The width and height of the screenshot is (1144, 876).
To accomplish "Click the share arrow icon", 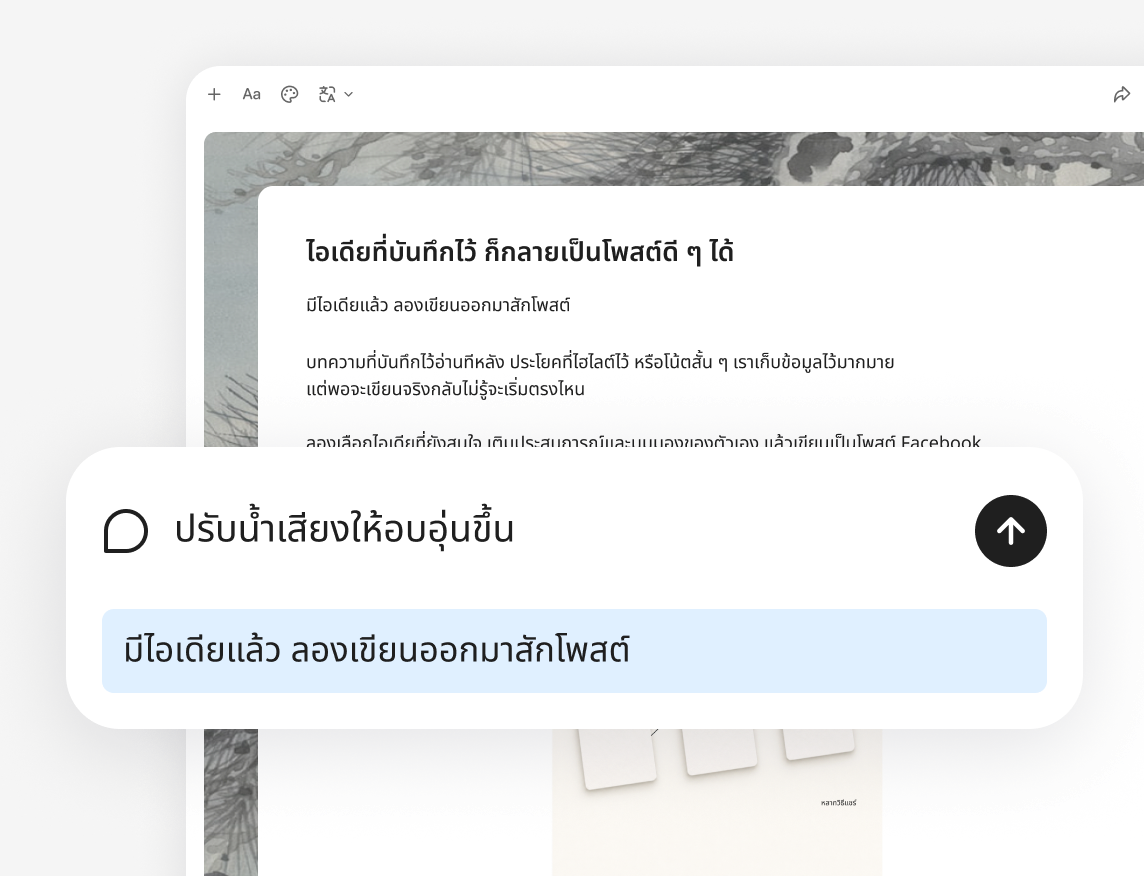I will [x=1121, y=94].
